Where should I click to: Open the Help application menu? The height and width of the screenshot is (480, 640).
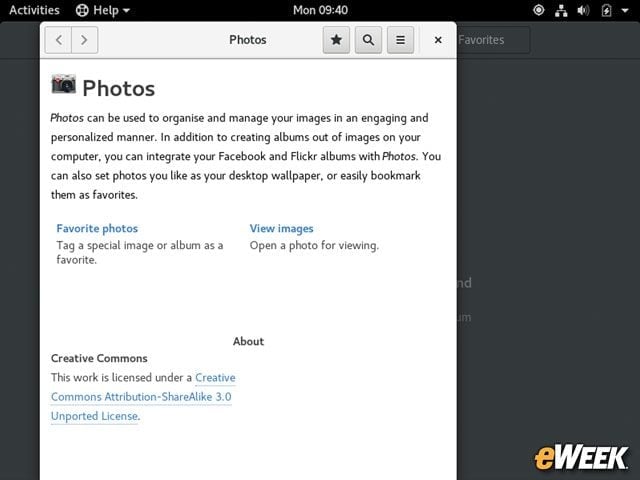pos(103,10)
